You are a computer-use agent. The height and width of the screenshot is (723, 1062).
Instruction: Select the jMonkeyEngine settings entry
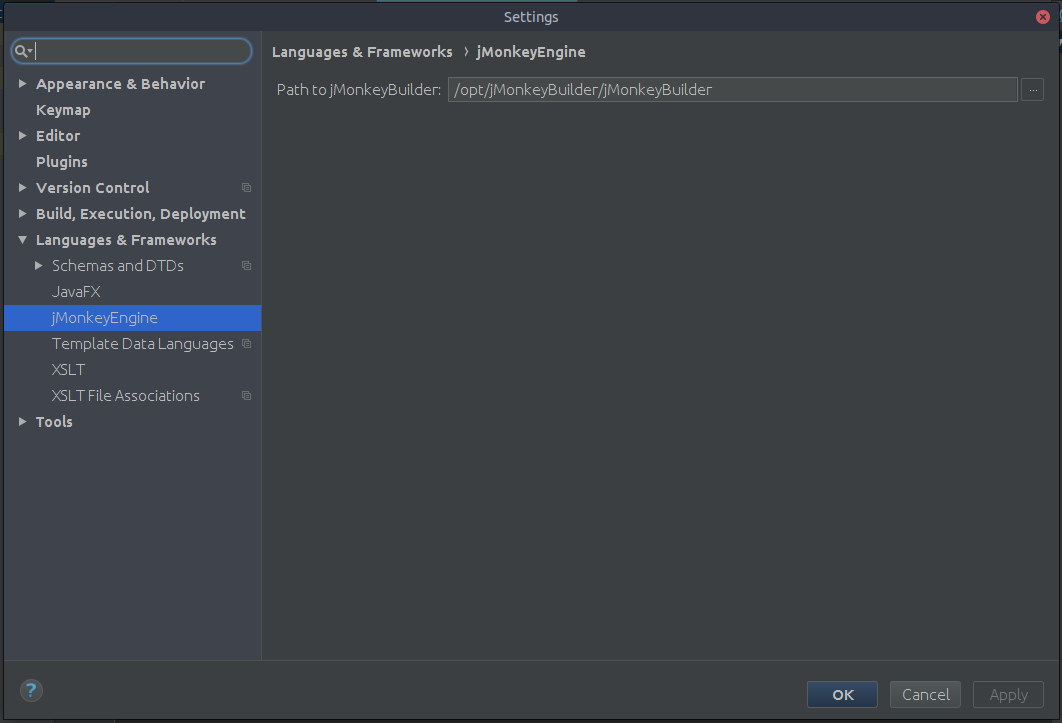coord(133,318)
